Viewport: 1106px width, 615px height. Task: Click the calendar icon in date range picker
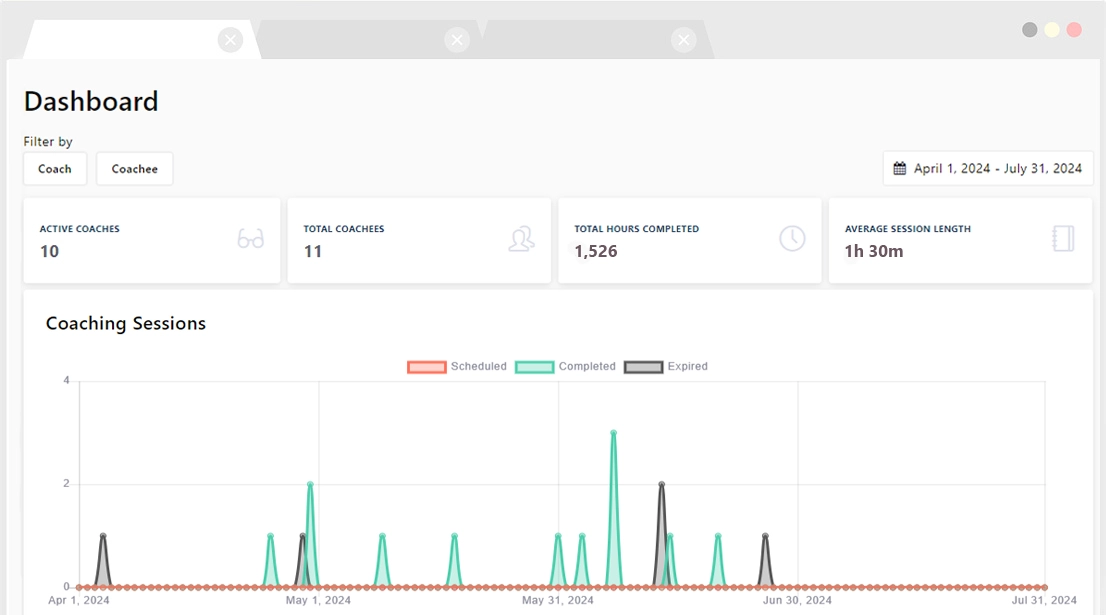pyautogui.click(x=900, y=169)
